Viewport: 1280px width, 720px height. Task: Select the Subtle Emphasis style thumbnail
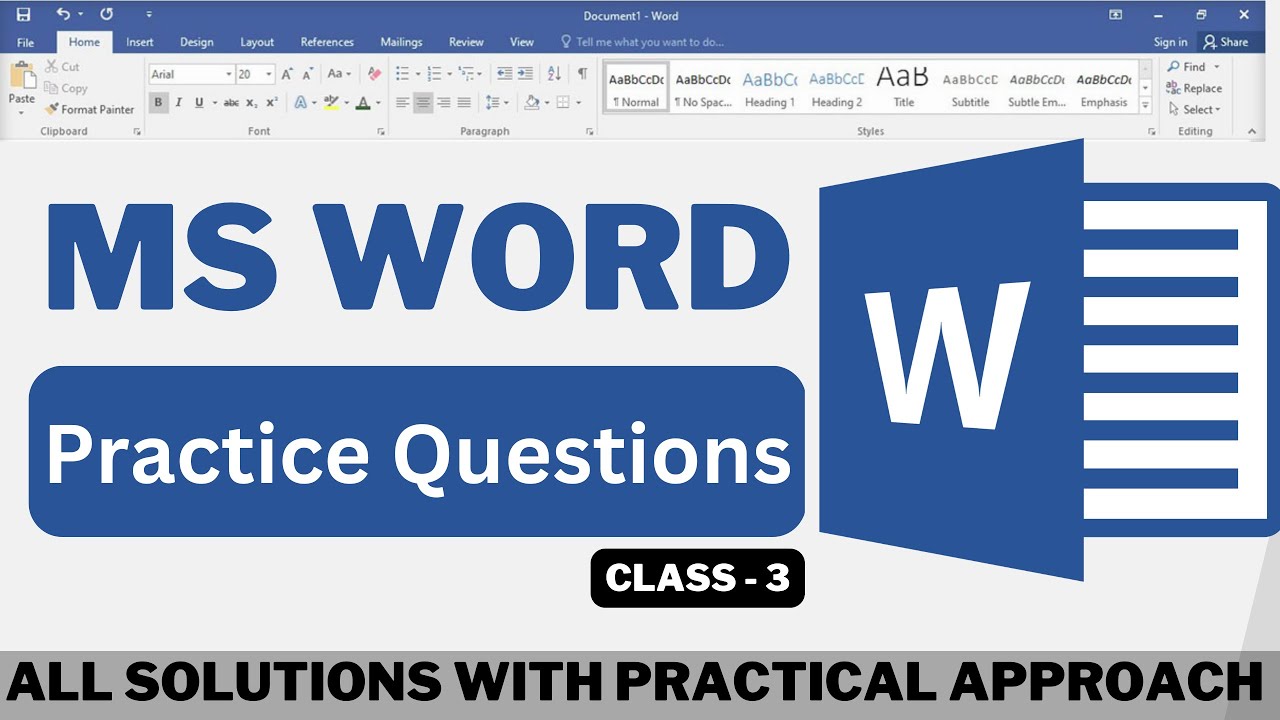pos(1037,88)
